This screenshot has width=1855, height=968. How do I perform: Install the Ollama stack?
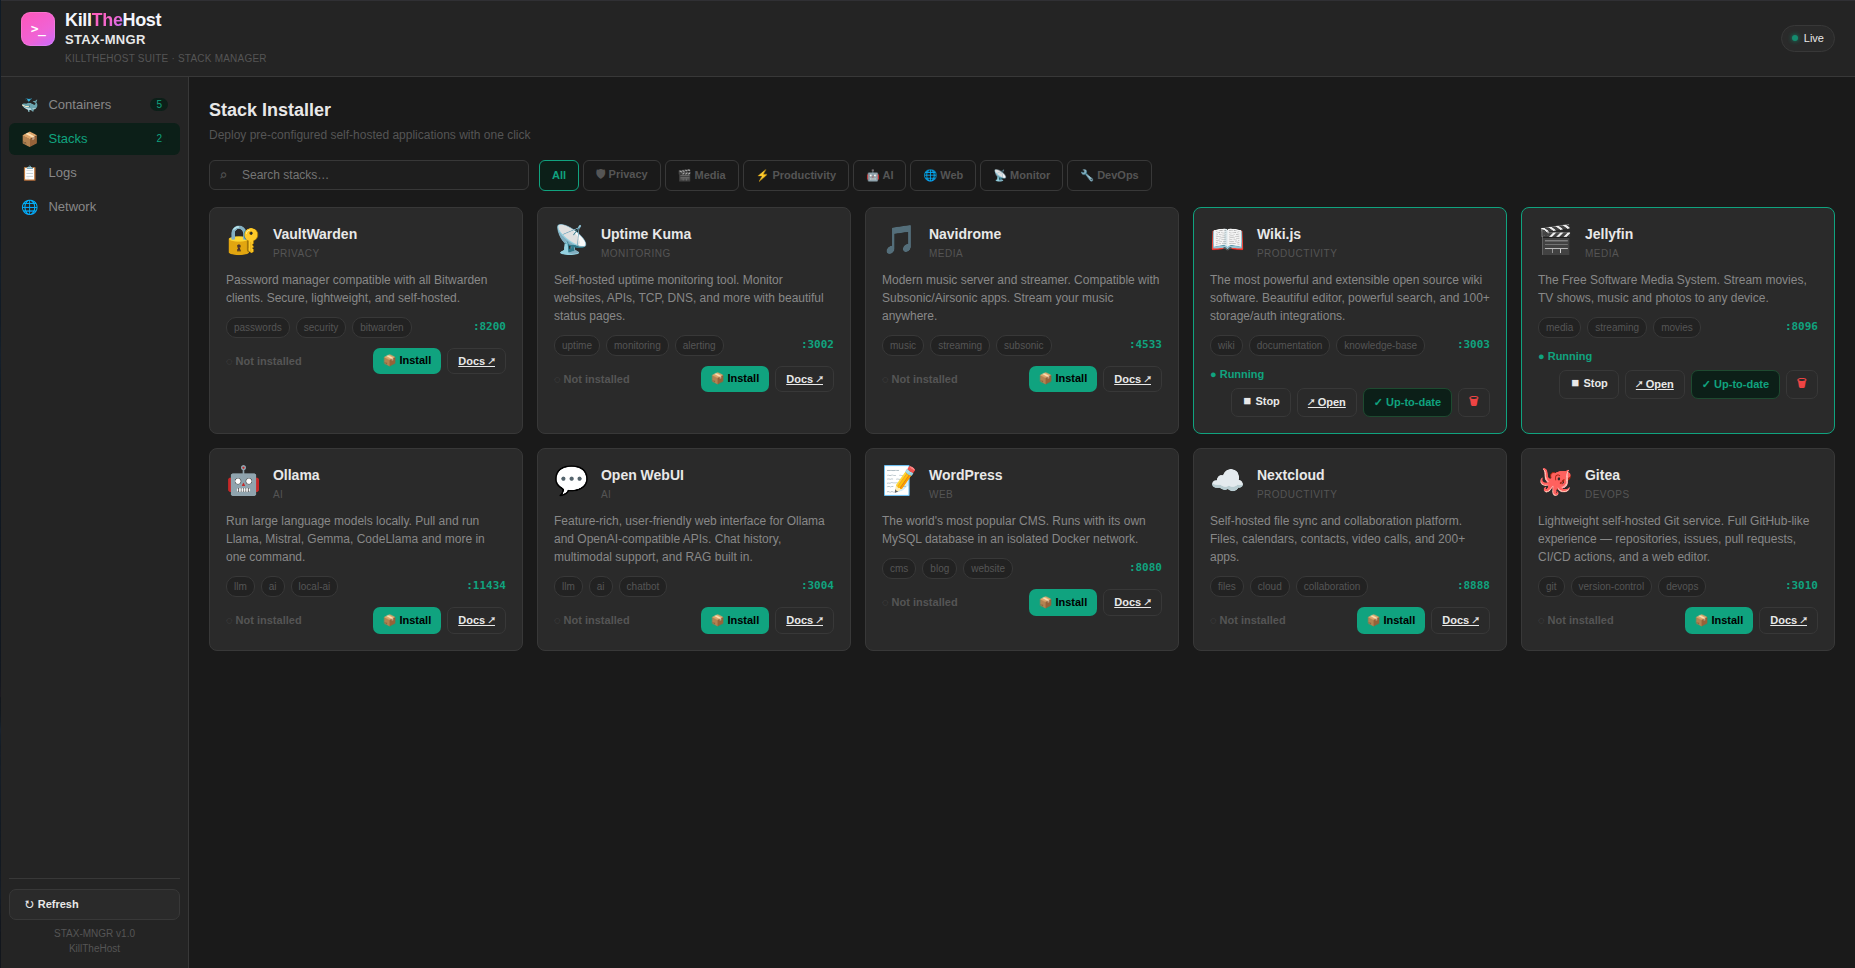coord(407,620)
